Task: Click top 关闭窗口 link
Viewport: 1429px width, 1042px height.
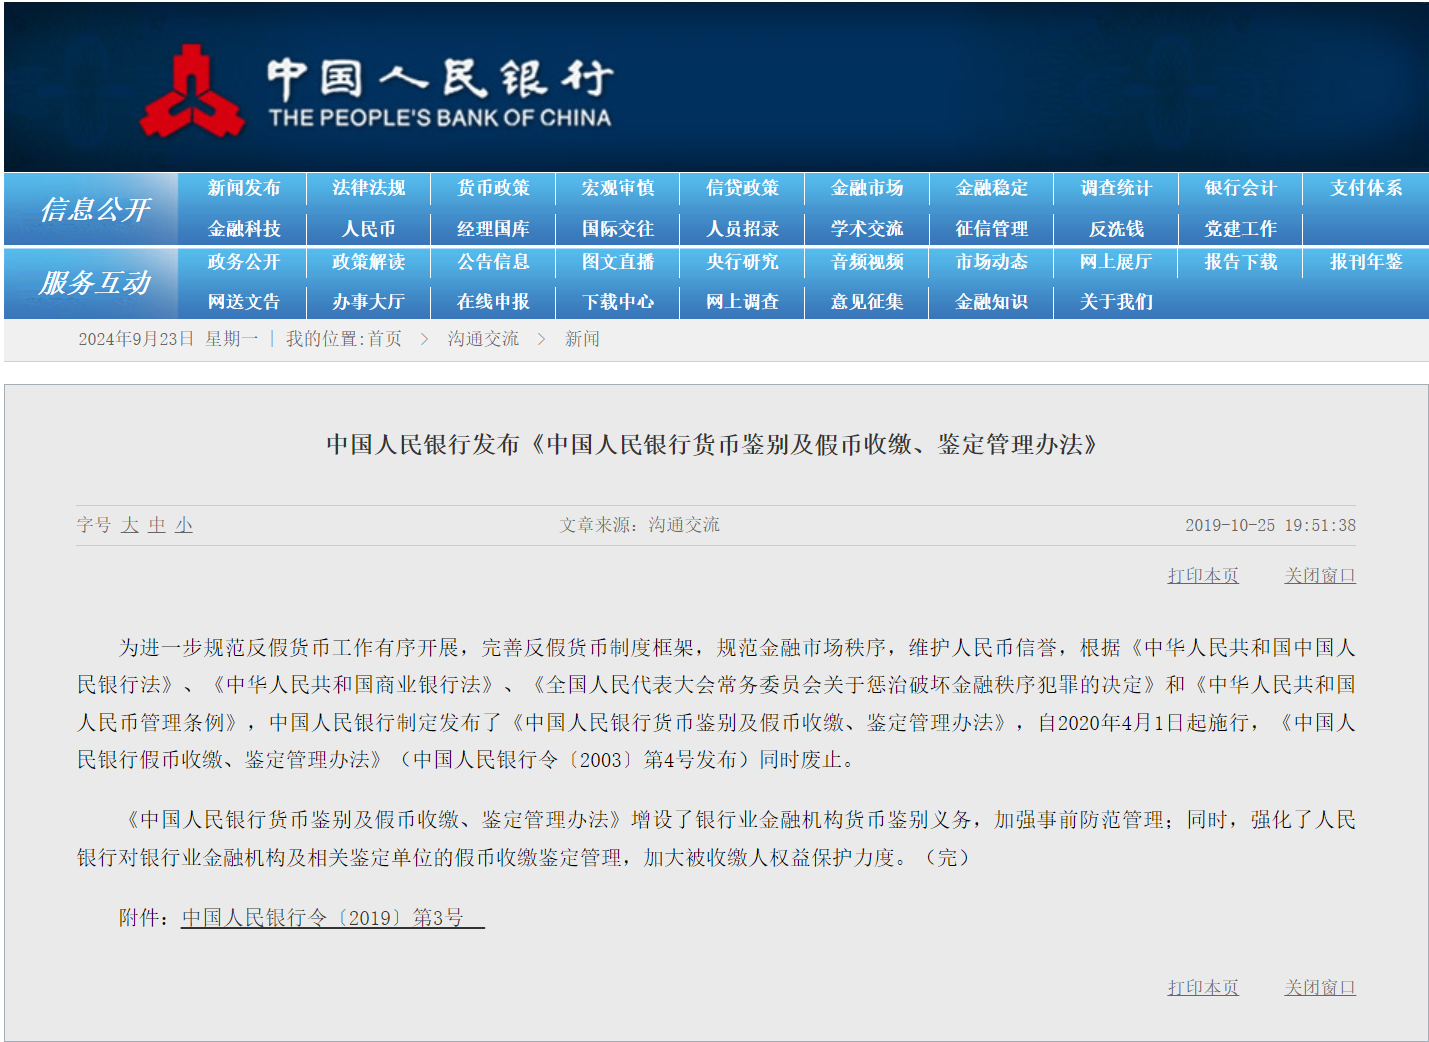Action: click(x=1320, y=576)
